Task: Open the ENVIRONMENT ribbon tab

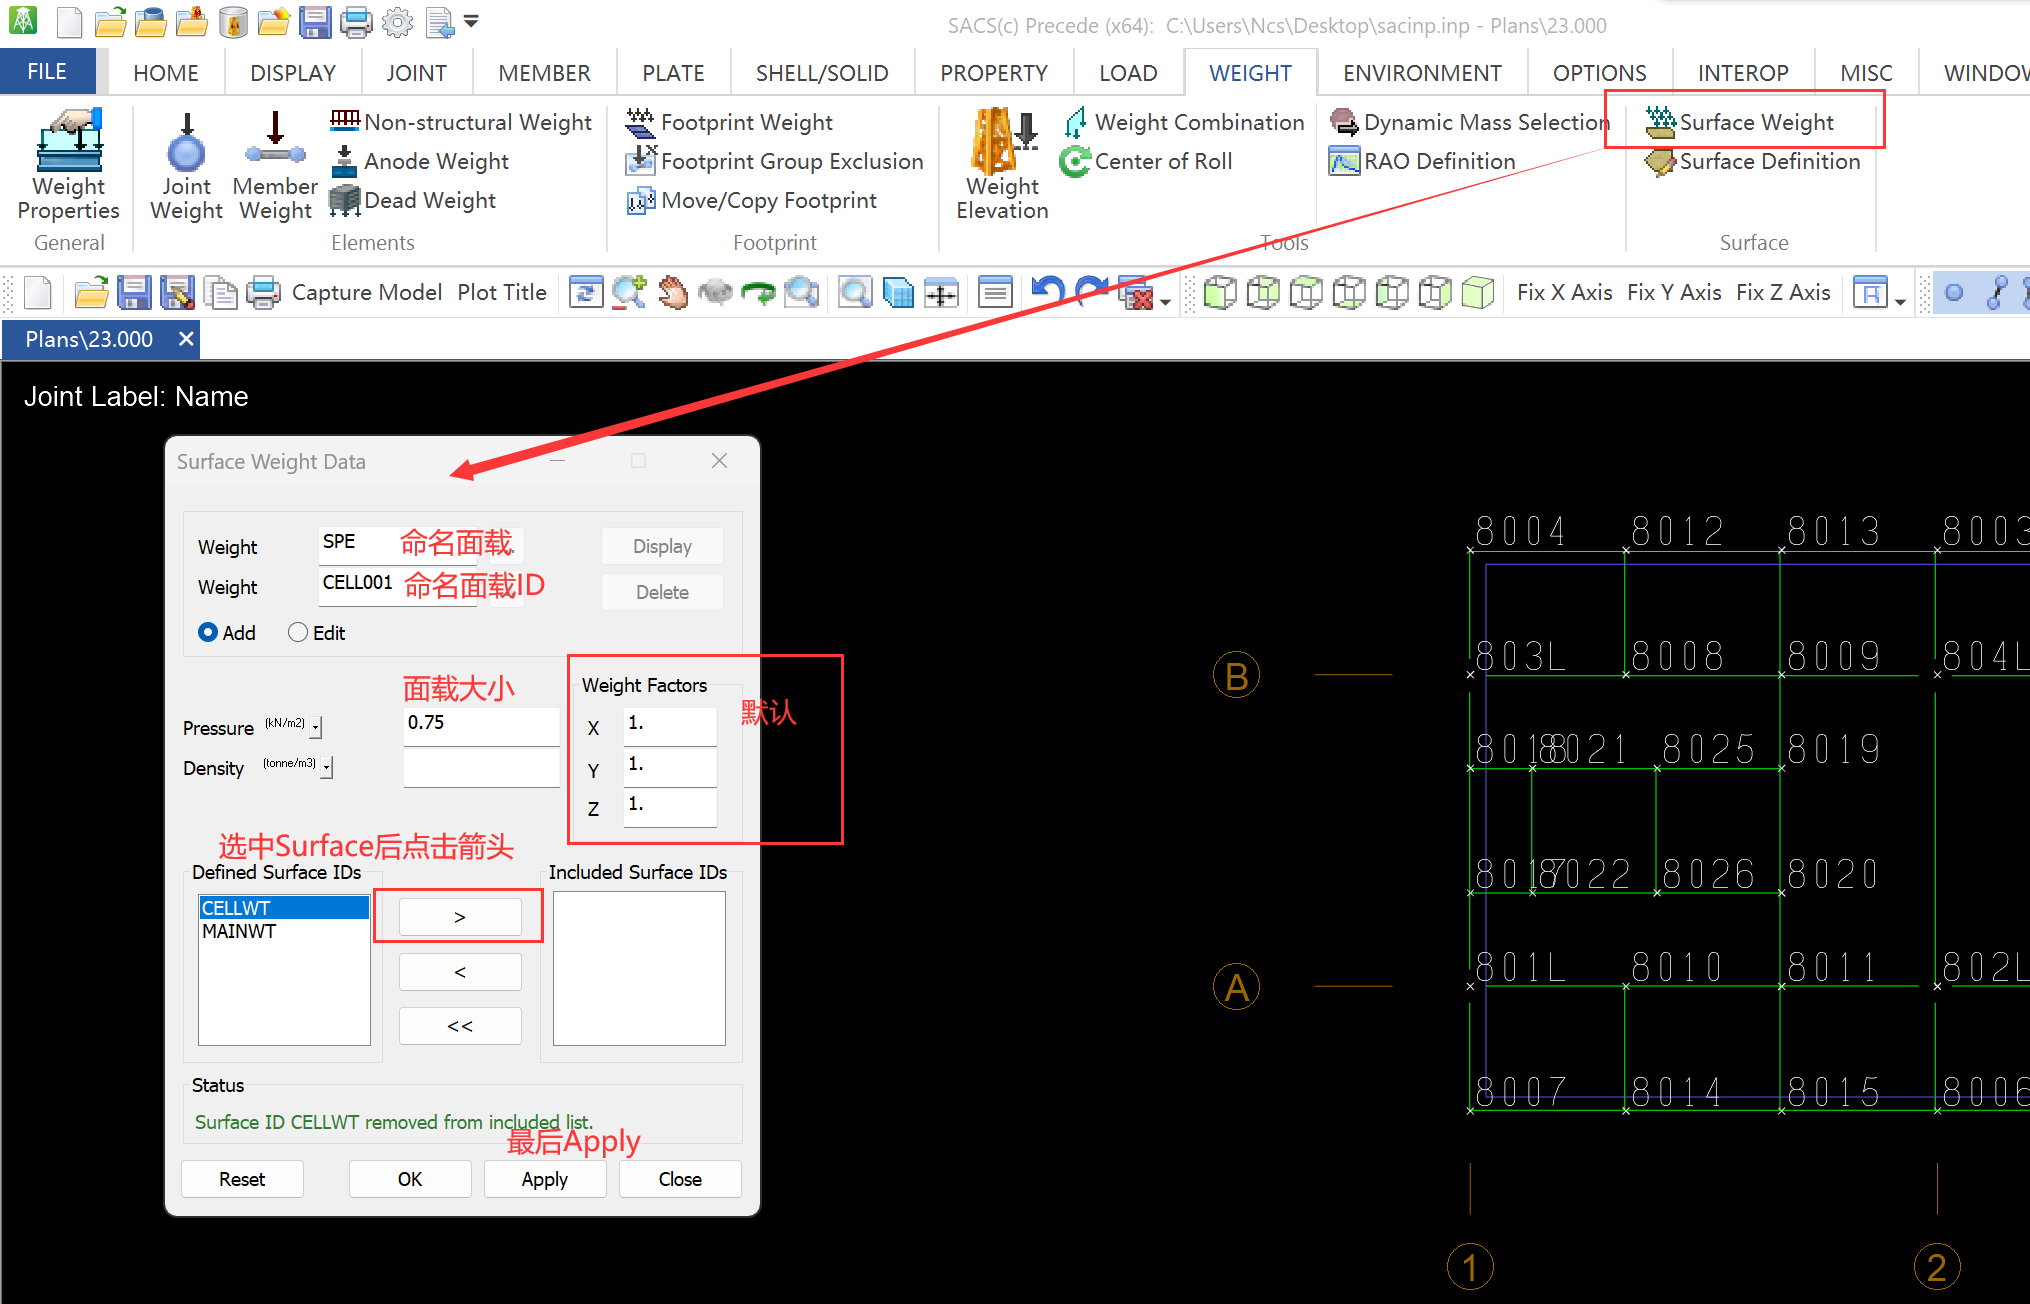Action: point(1421,73)
